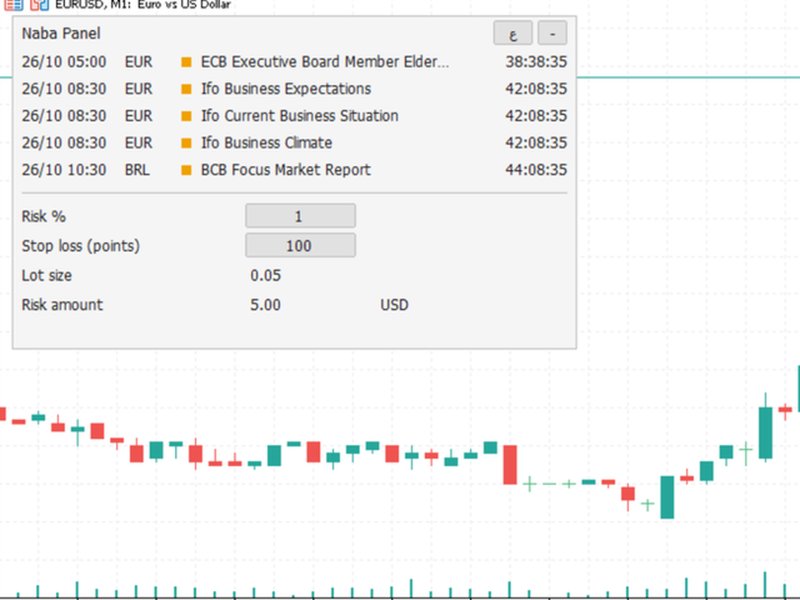
Task: Click the Lot size label
Action: point(46,276)
